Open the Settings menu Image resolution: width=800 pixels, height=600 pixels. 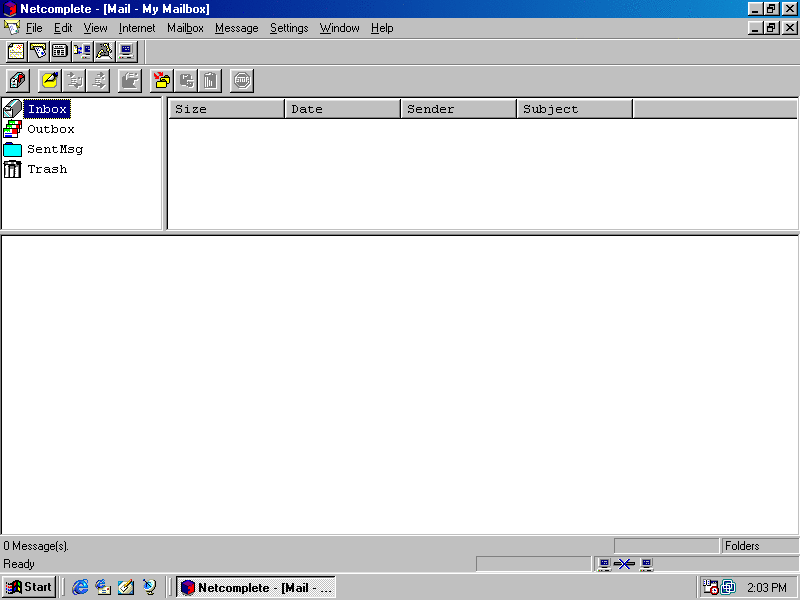[x=289, y=28]
